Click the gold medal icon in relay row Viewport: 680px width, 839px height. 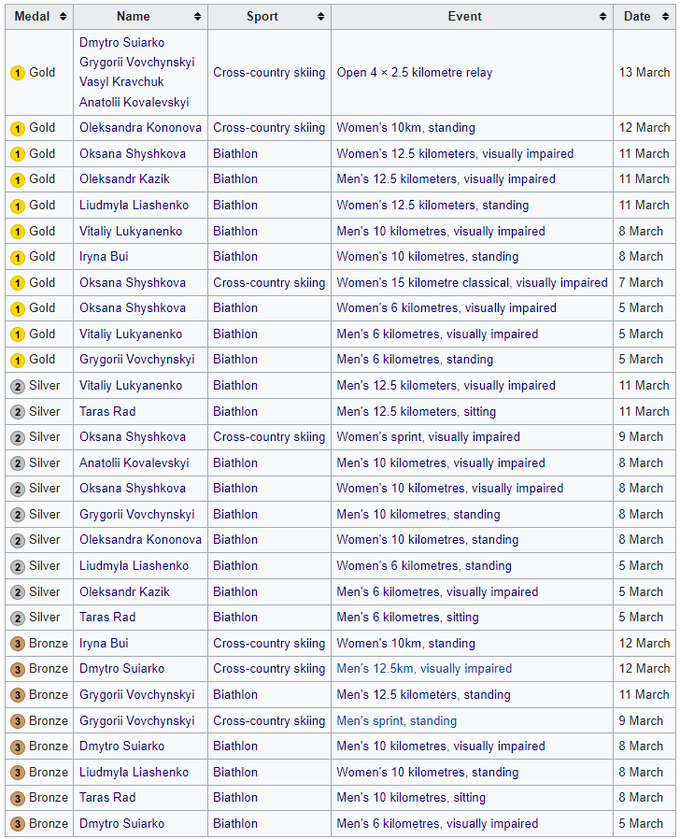tap(17, 73)
